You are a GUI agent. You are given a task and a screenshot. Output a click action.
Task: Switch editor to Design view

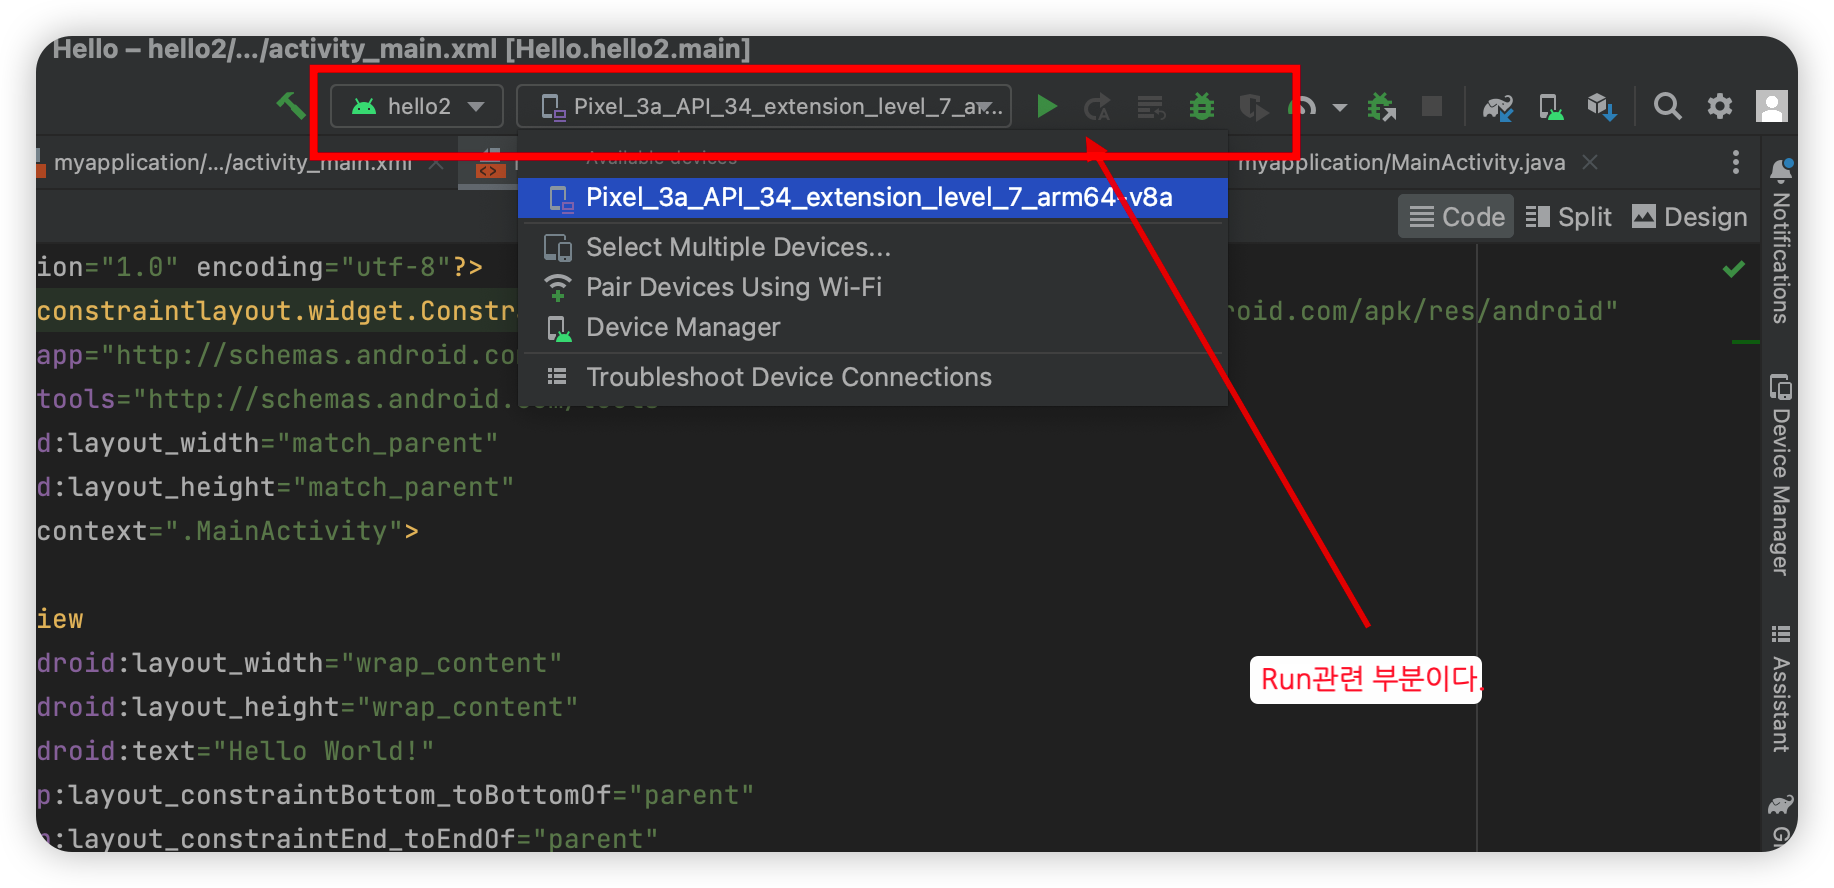(x=1690, y=217)
